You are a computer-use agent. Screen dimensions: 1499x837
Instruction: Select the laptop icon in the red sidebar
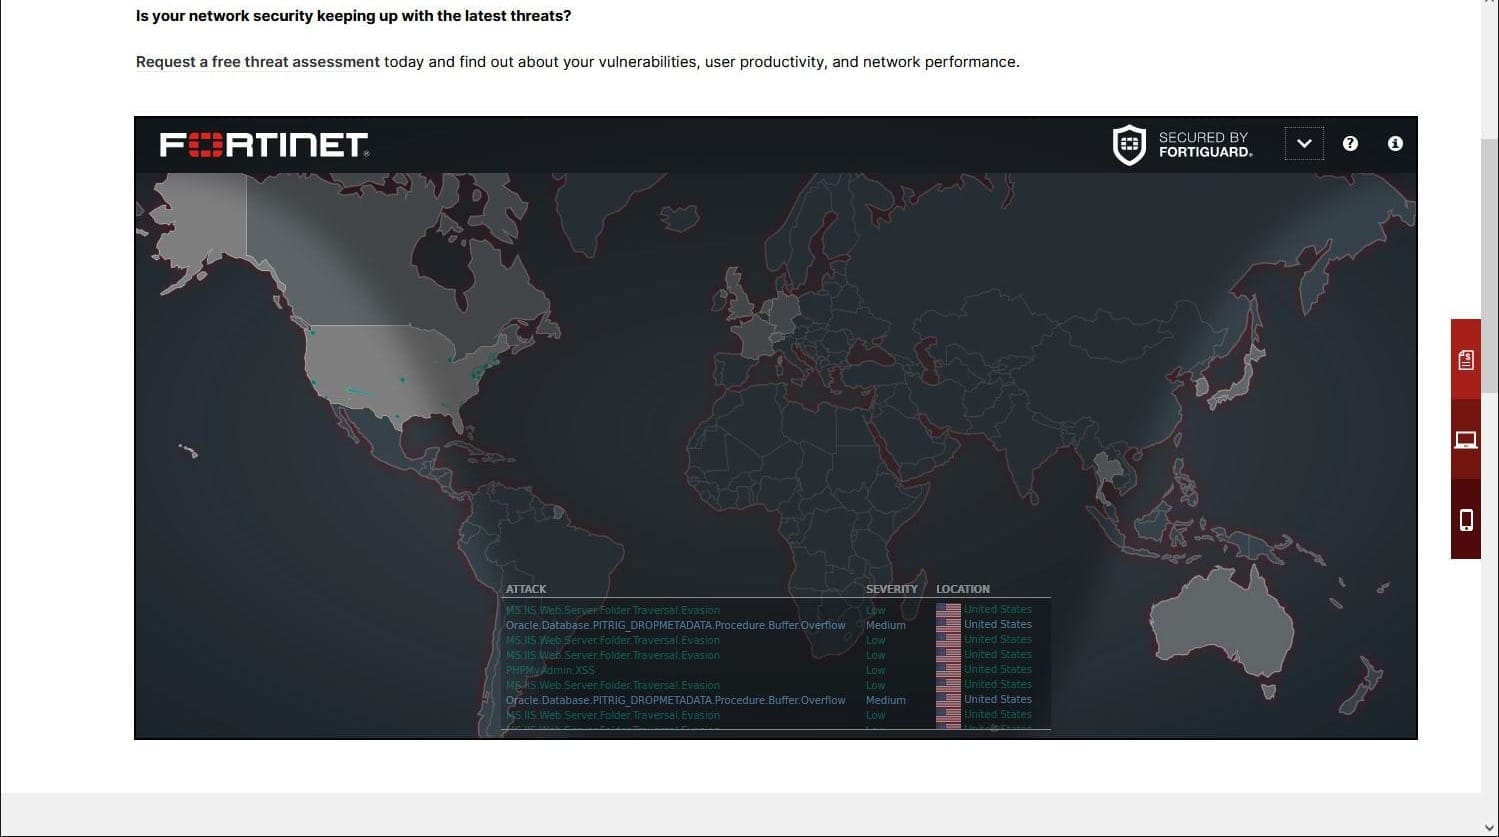point(1466,437)
